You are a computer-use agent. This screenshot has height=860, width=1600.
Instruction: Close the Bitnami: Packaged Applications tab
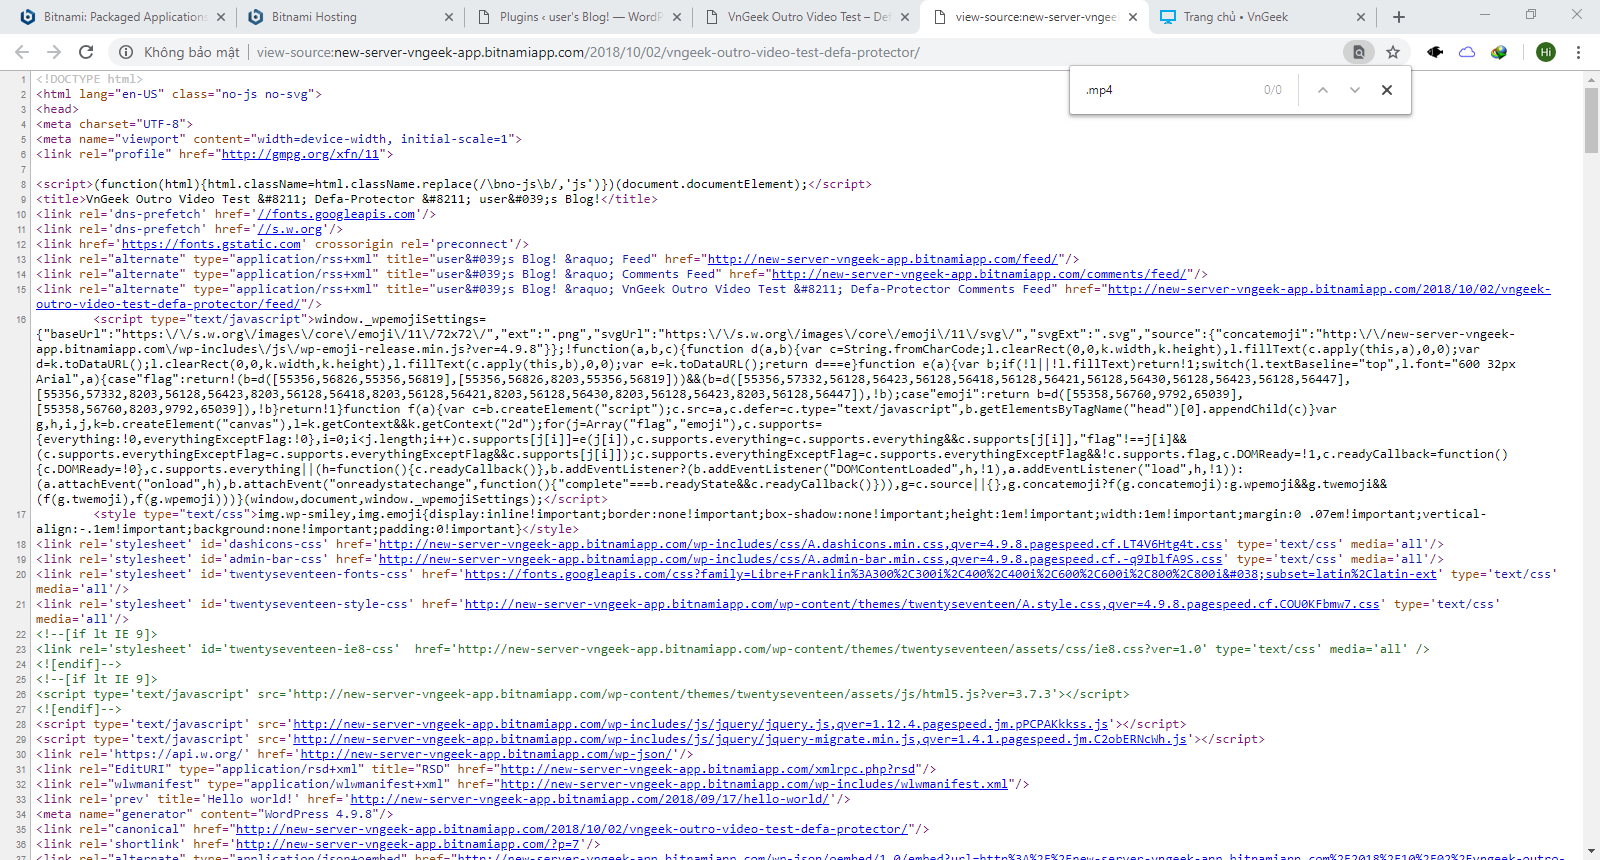pyautogui.click(x=221, y=17)
